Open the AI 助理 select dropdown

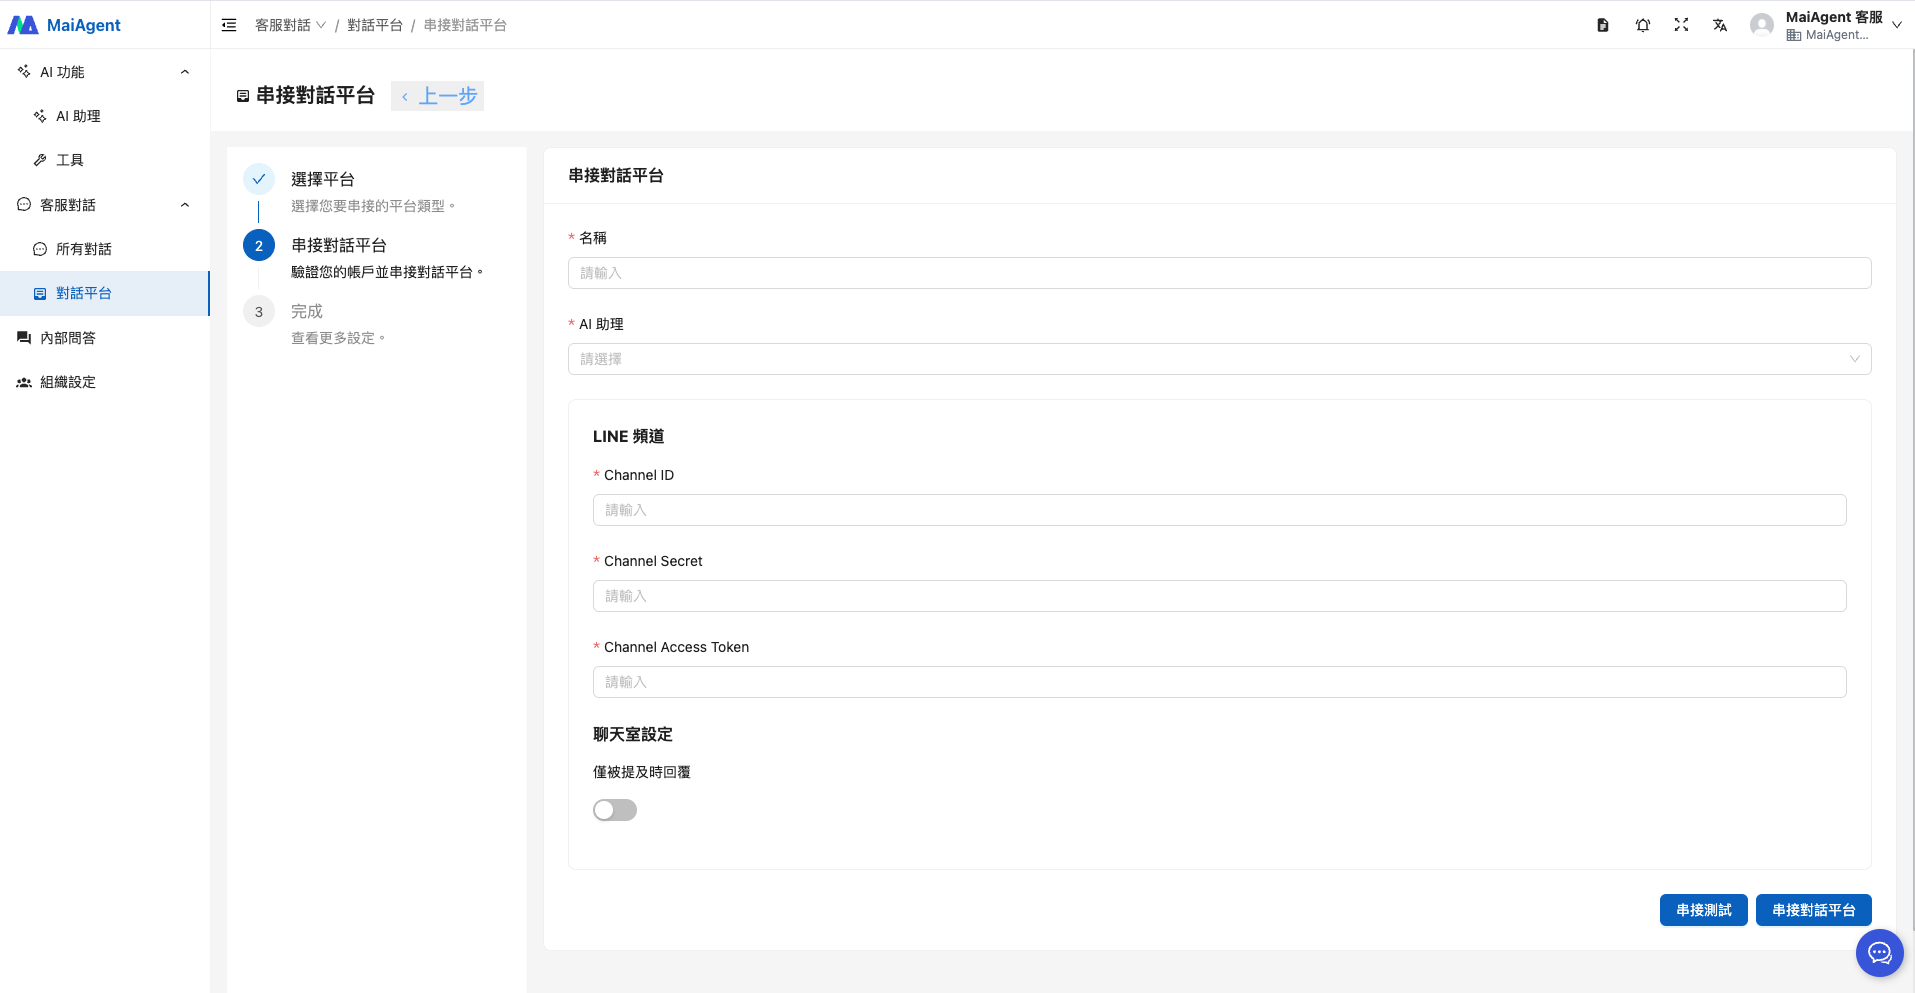pos(1218,359)
